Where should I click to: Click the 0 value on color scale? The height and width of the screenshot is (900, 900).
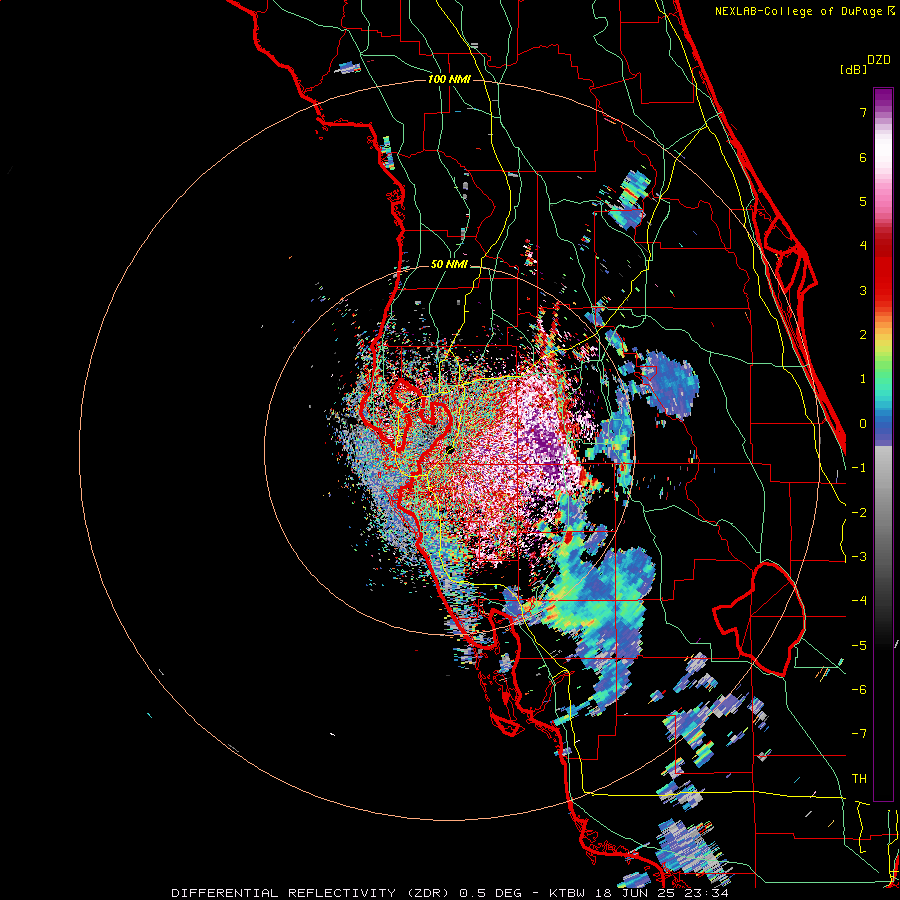[x=863, y=424]
